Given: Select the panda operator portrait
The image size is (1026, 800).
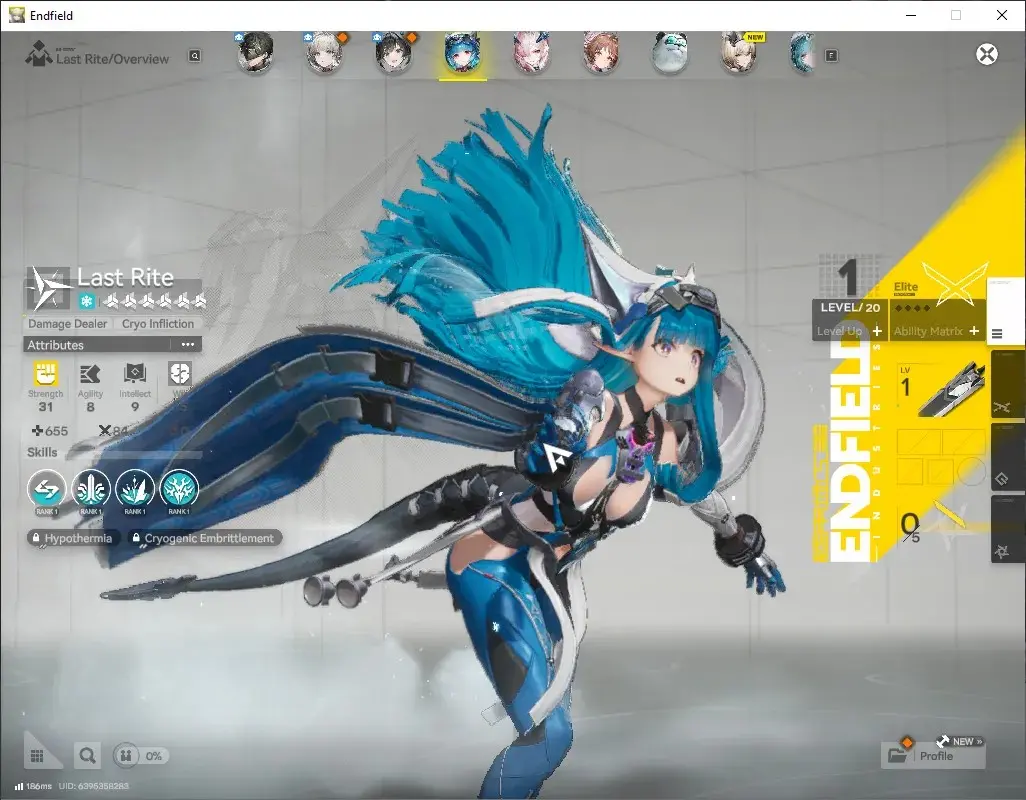Looking at the screenshot, I should click(670, 52).
